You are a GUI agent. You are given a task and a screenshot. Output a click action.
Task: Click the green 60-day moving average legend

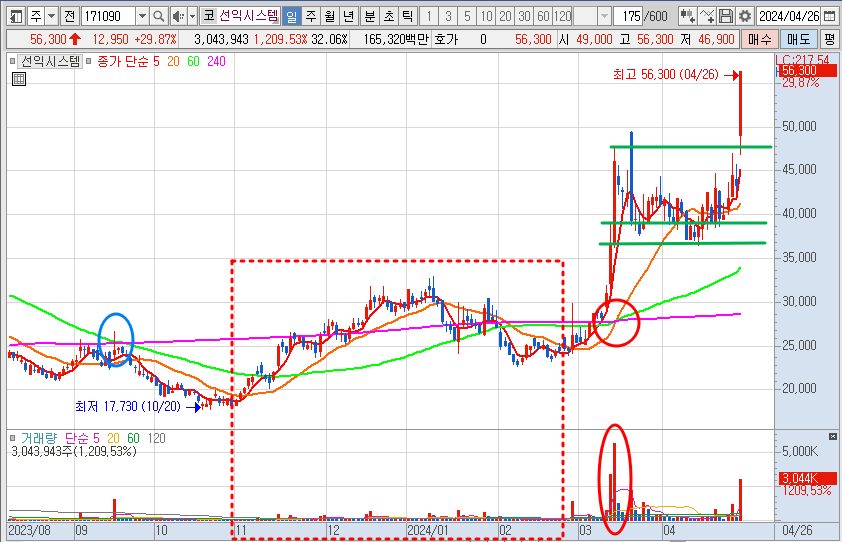[193, 61]
